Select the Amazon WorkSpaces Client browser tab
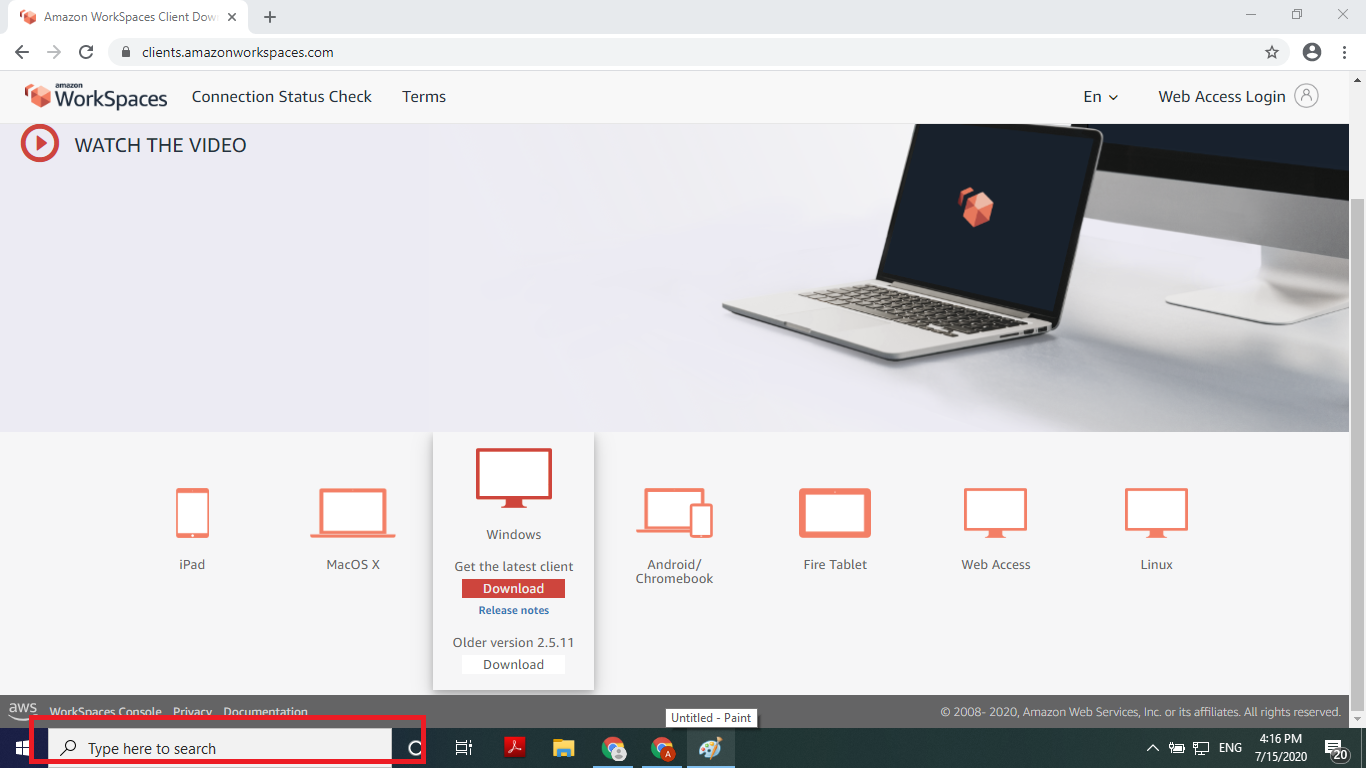The height and width of the screenshot is (768, 1366). 130,17
